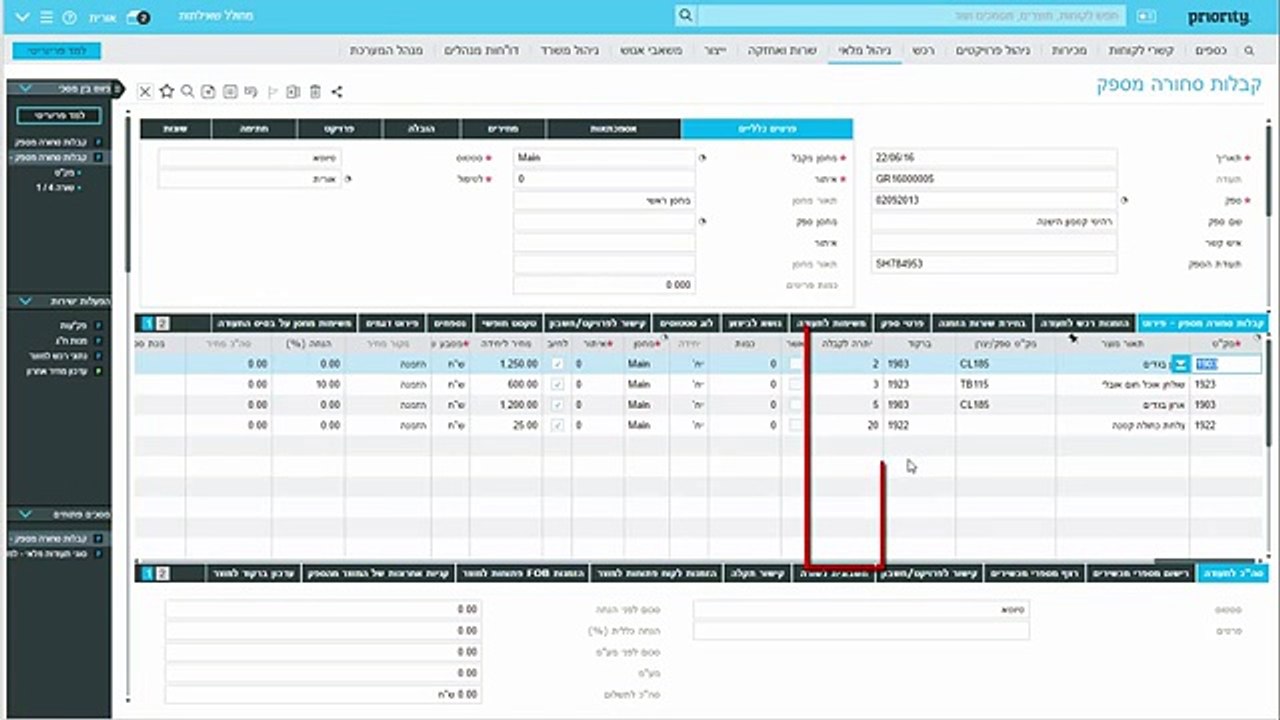Viewport: 1280px width, 720px height.
Task: Collapse the הפעלות ישירות panel chevron
Action: (25, 301)
